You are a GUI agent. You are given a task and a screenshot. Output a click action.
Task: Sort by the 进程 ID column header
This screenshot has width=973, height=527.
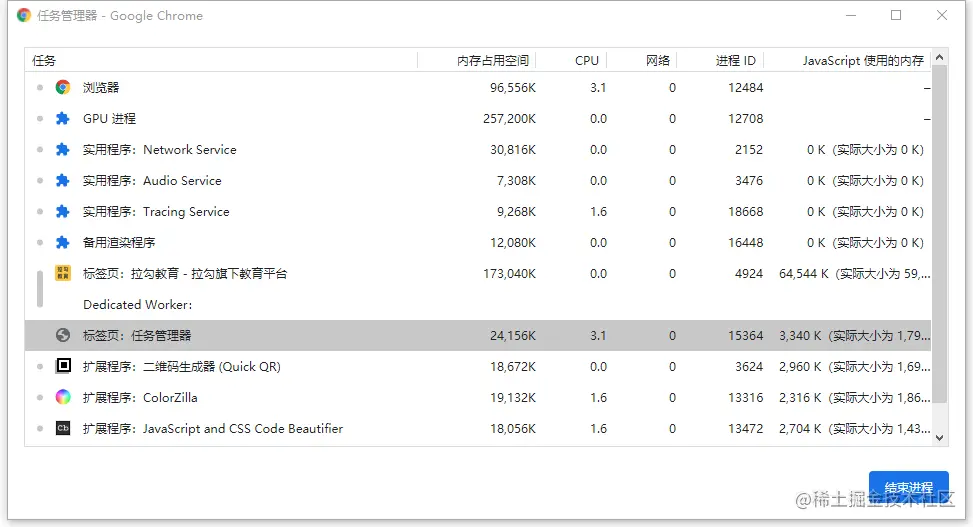(720, 60)
